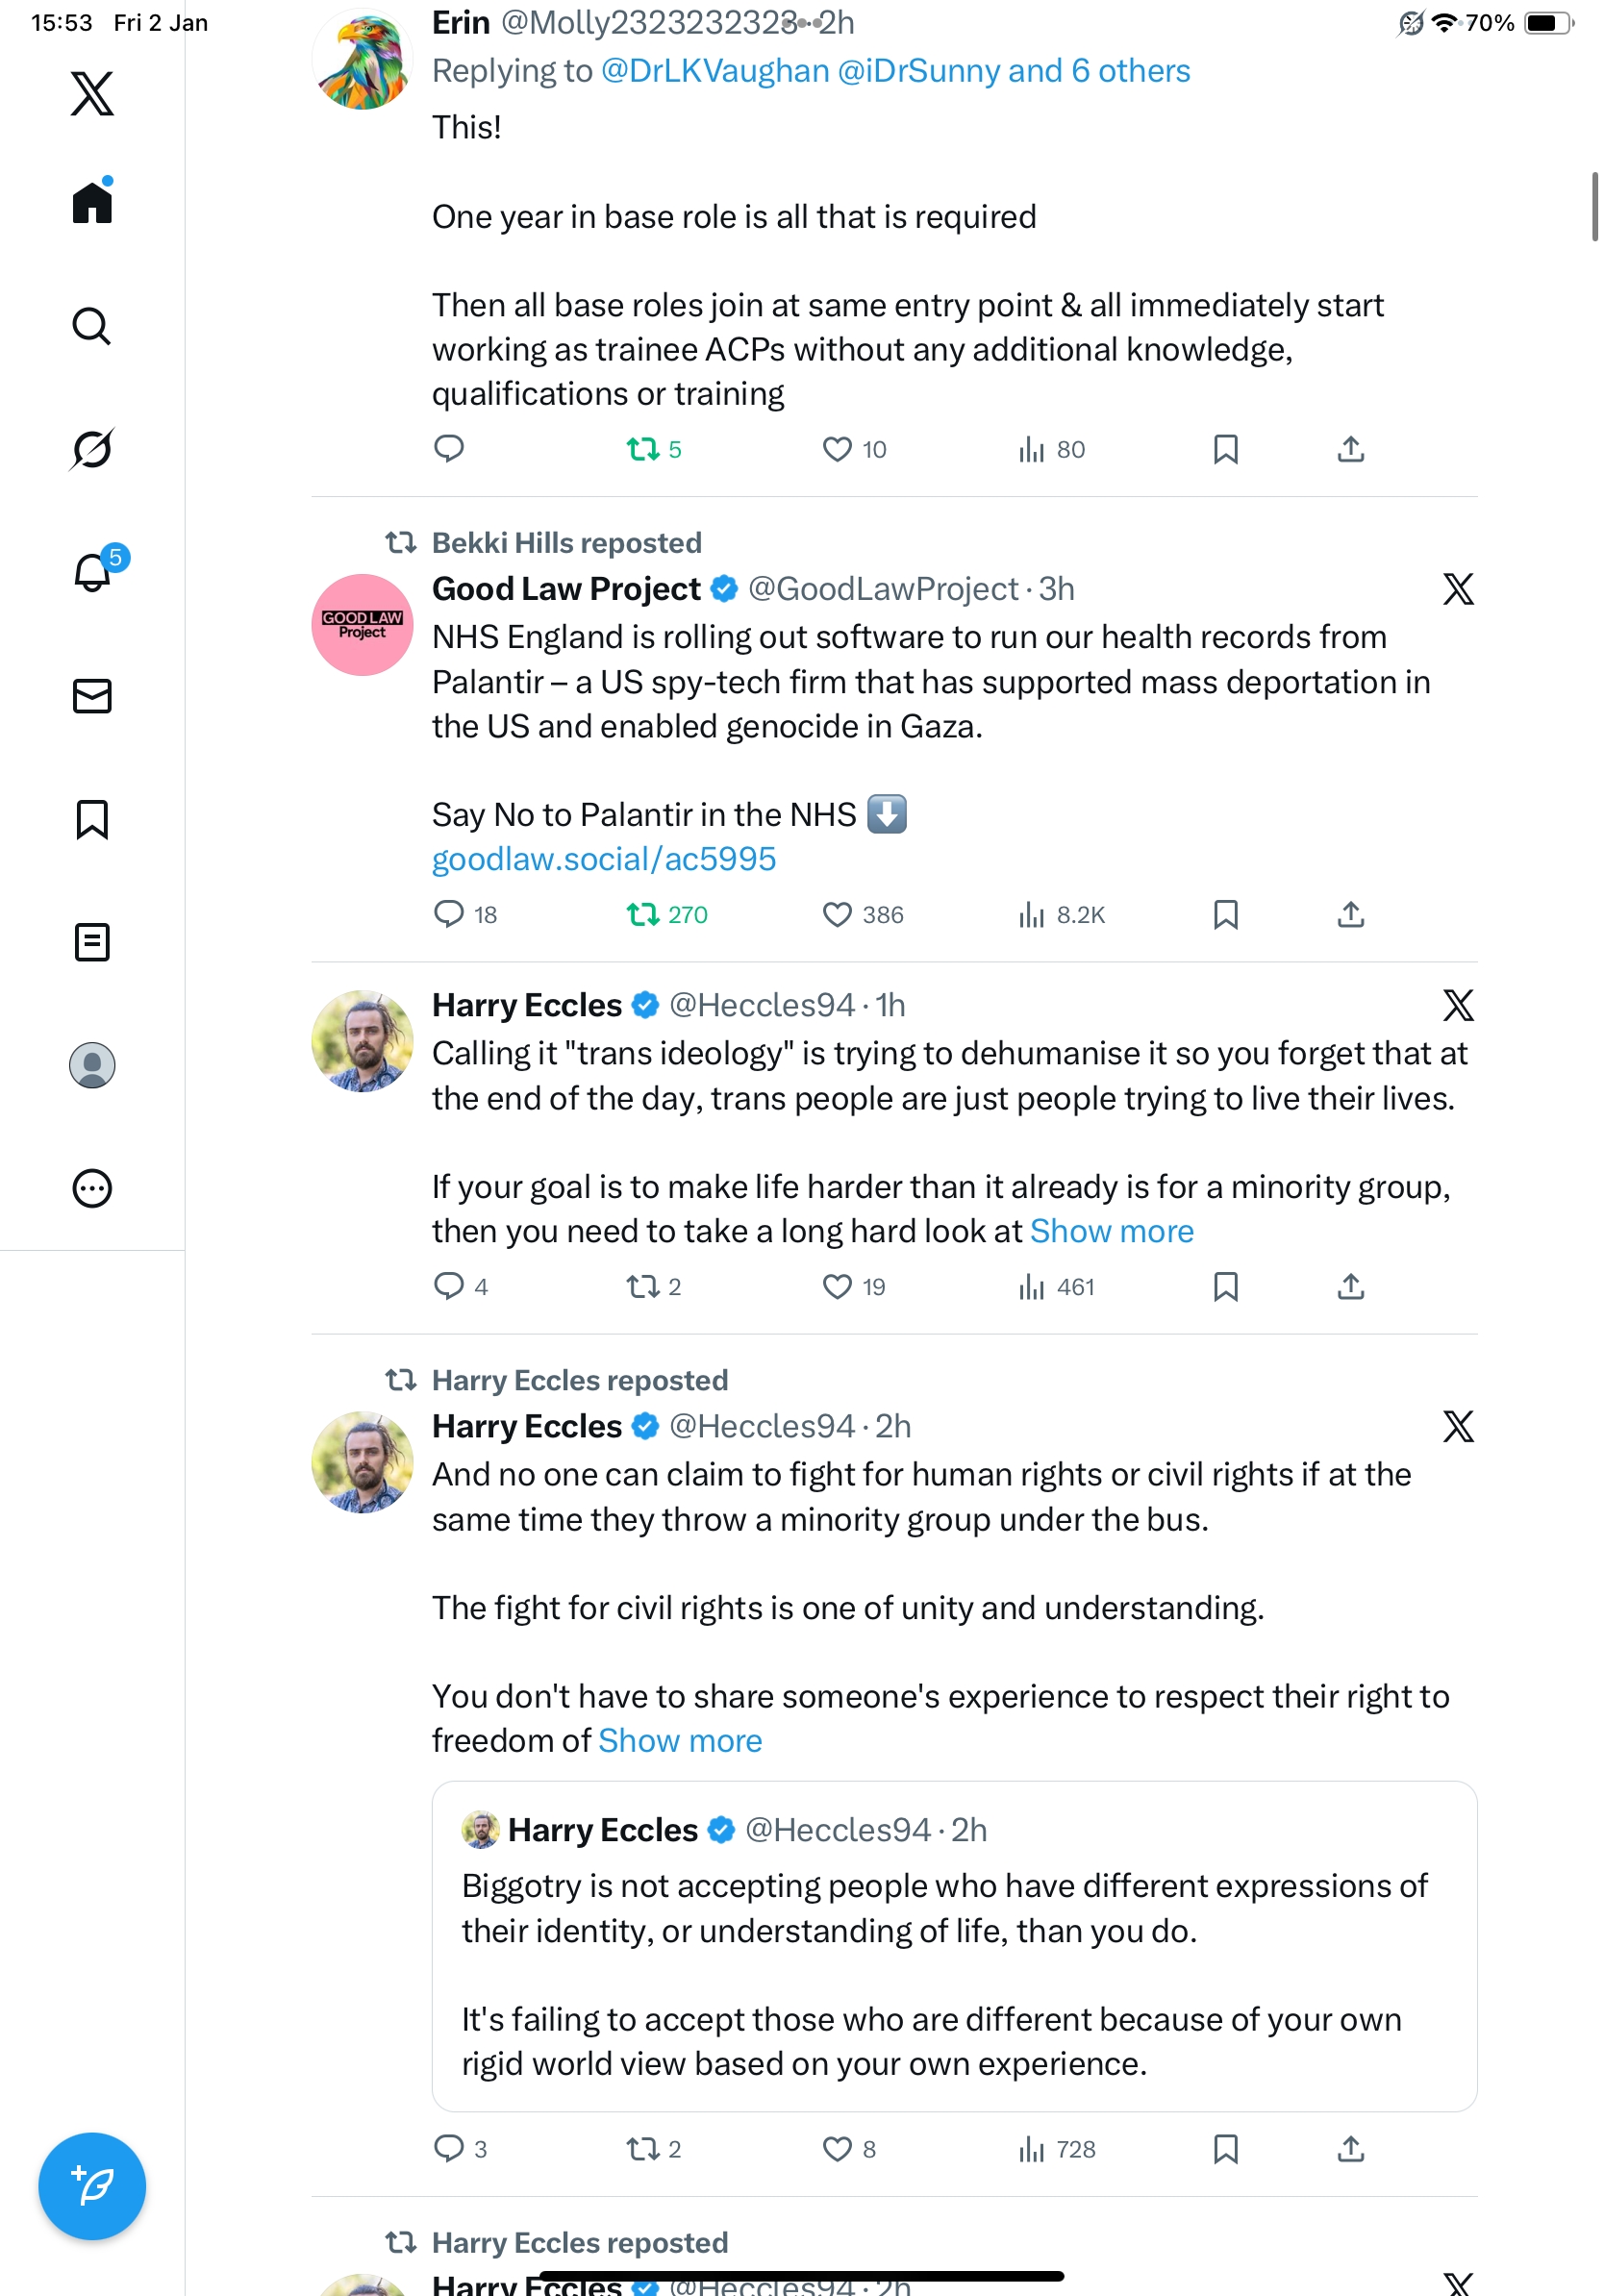Open the Grok icon in sidebar
The image size is (1604, 2296).
click(x=92, y=449)
